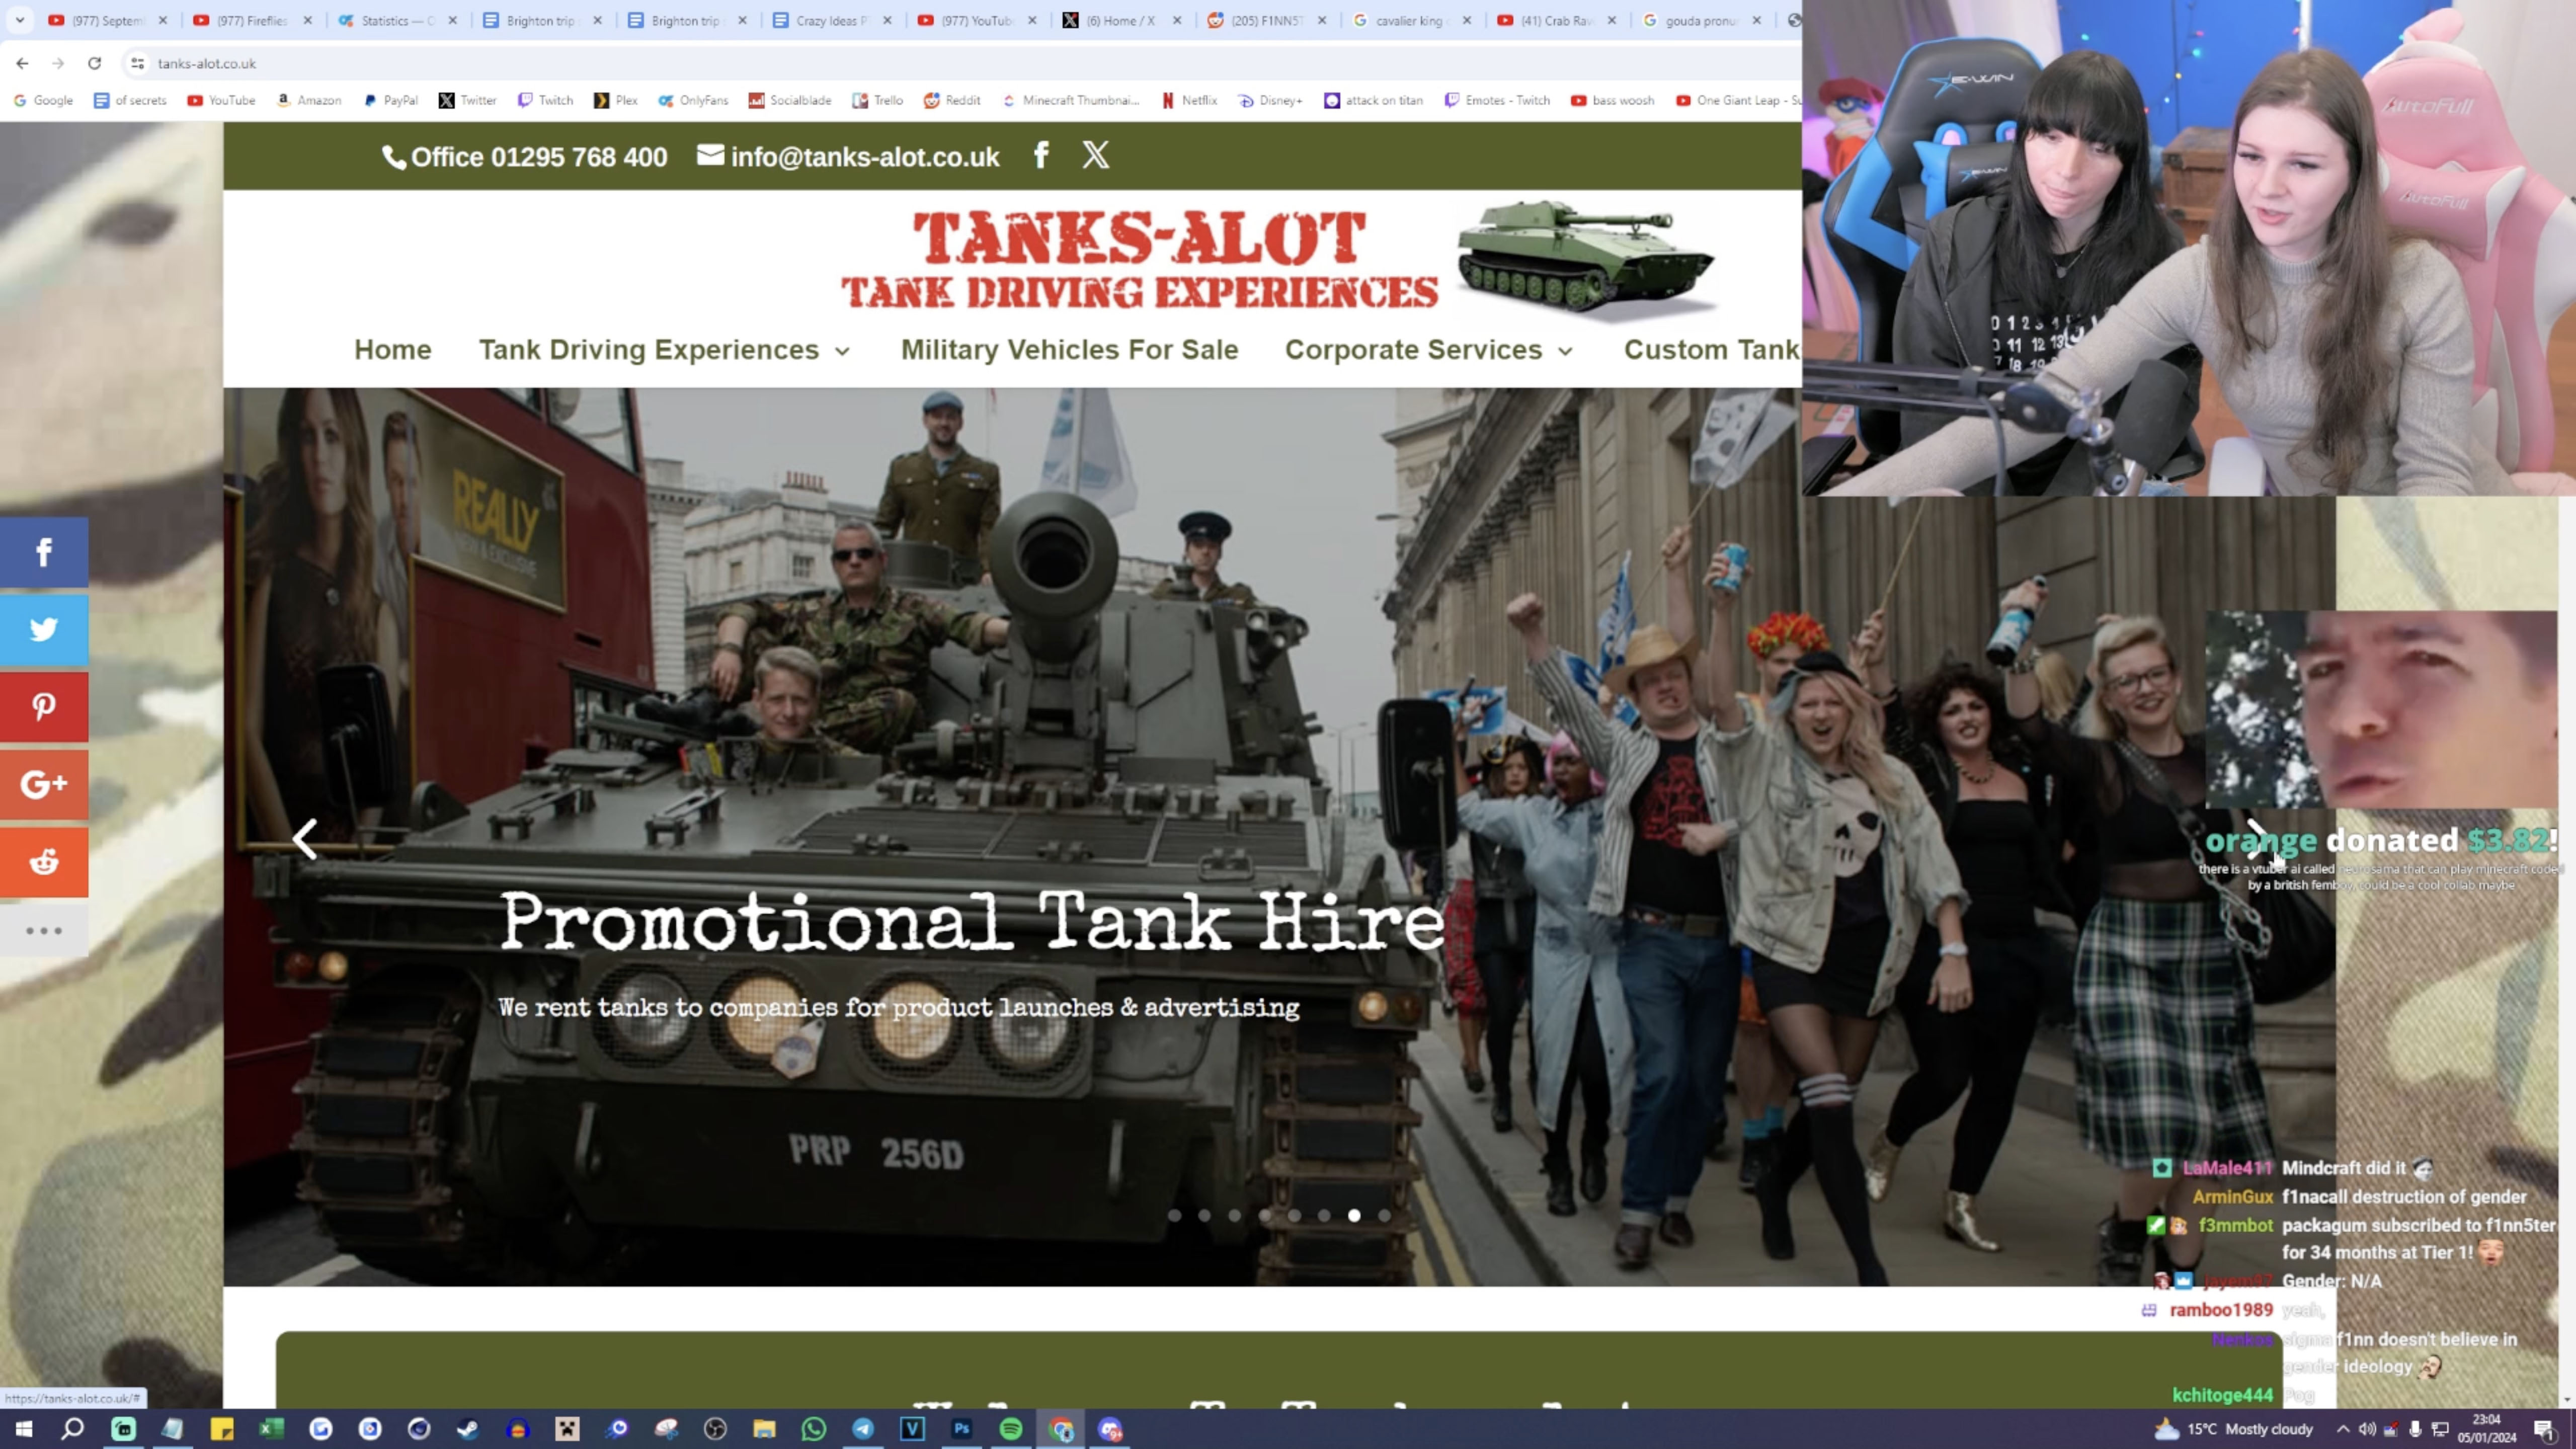The width and height of the screenshot is (2576, 1449).
Task: Open the Netflix bookmark
Action: (1190, 100)
